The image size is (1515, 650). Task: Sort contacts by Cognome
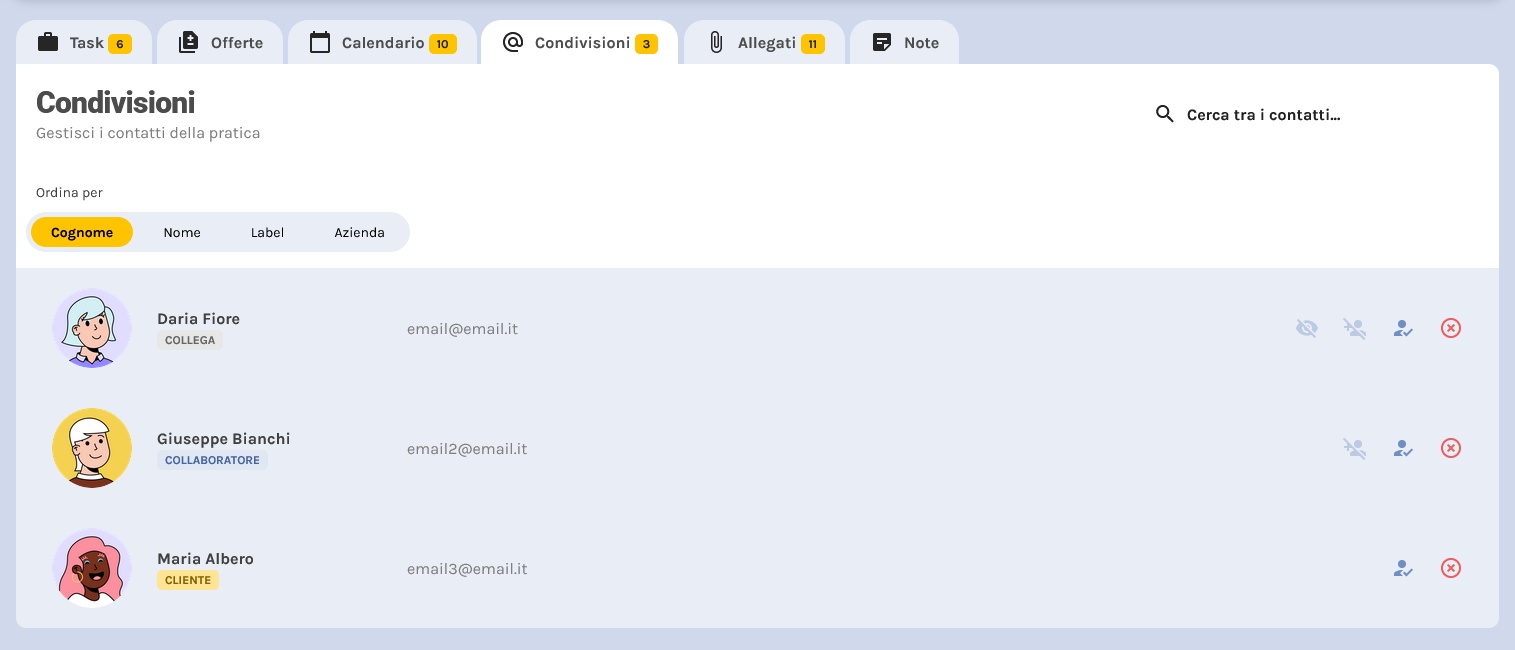tap(82, 232)
